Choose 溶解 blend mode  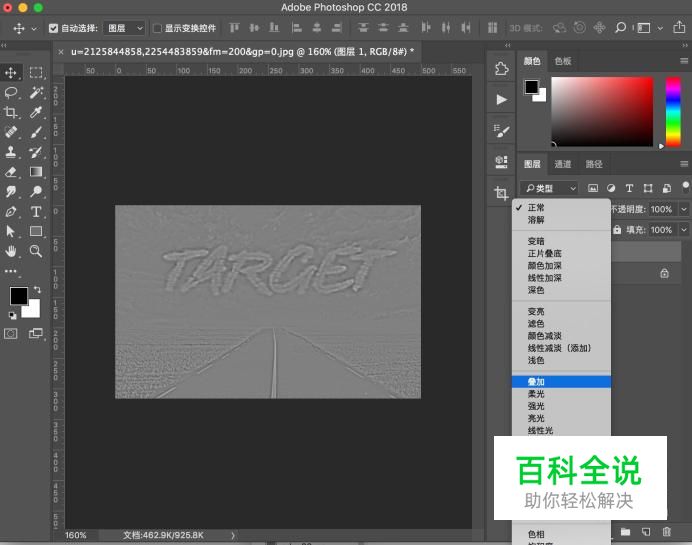click(x=561, y=220)
